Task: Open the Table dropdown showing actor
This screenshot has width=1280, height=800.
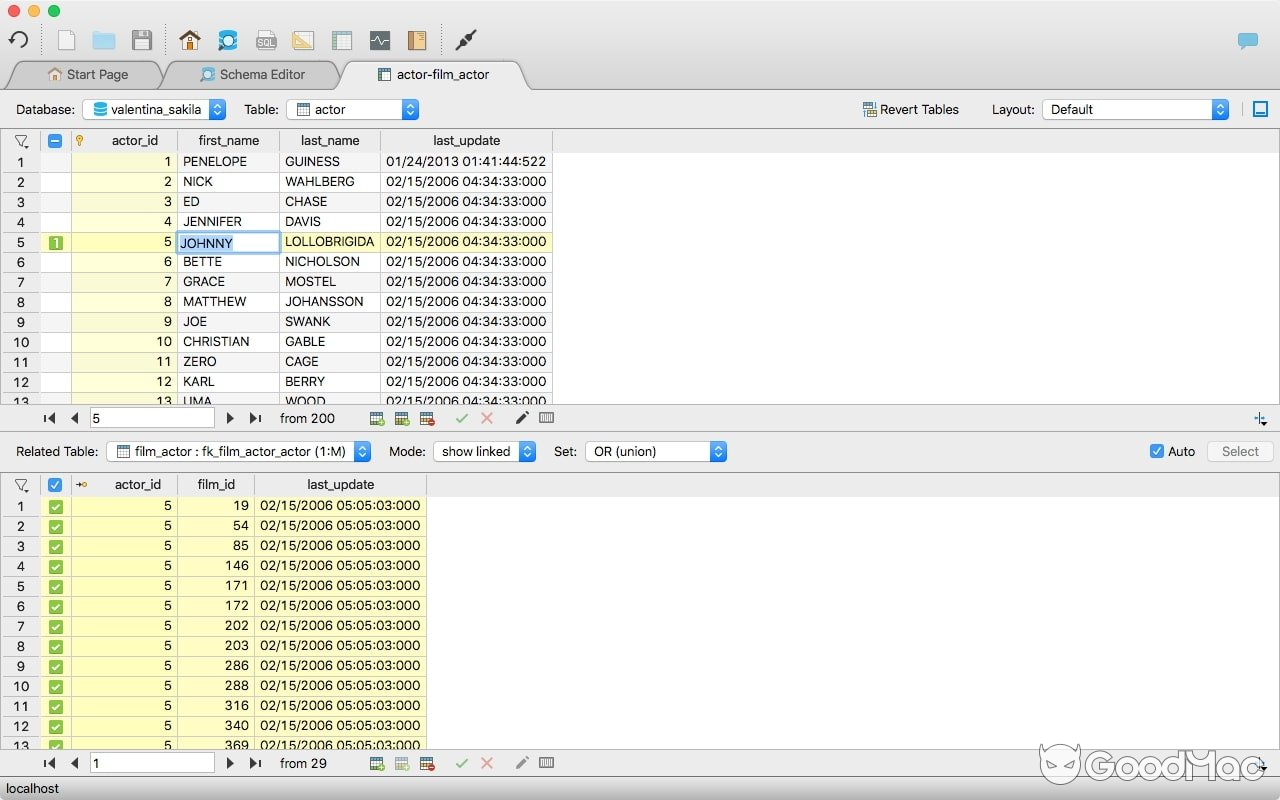Action: 350,109
